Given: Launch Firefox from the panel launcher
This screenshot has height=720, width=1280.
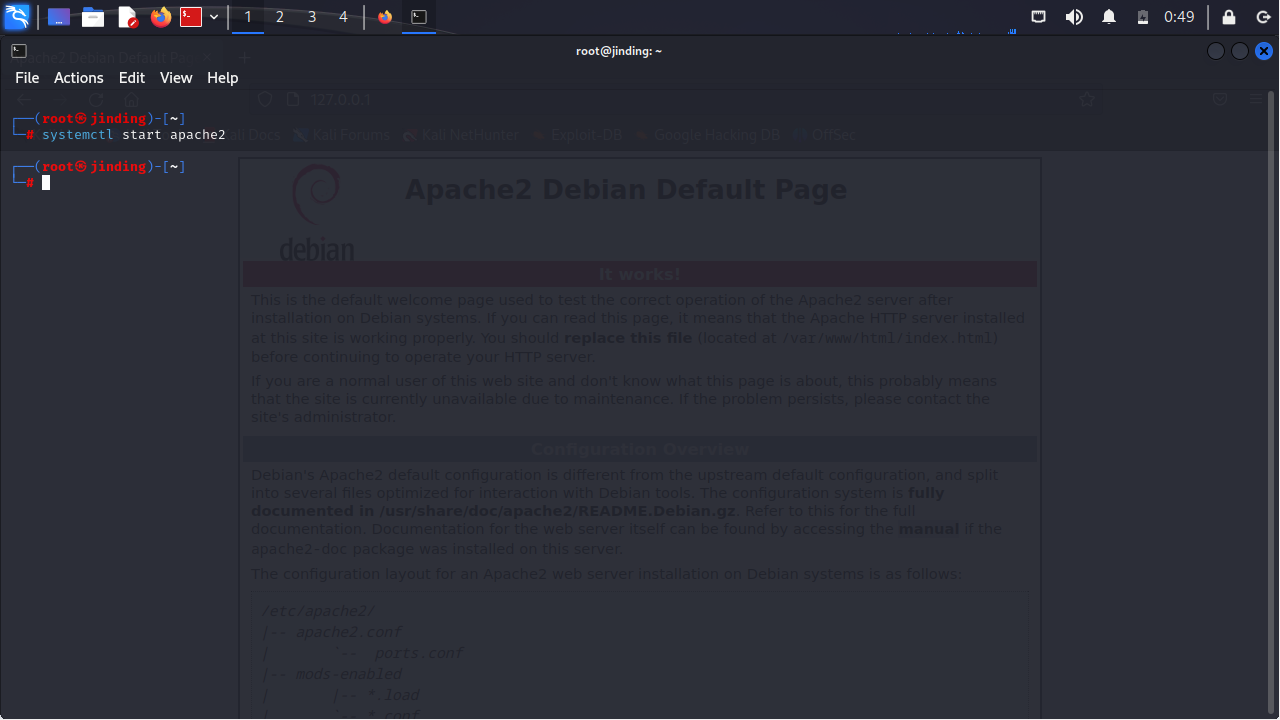Looking at the screenshot, I should (161, 17).
